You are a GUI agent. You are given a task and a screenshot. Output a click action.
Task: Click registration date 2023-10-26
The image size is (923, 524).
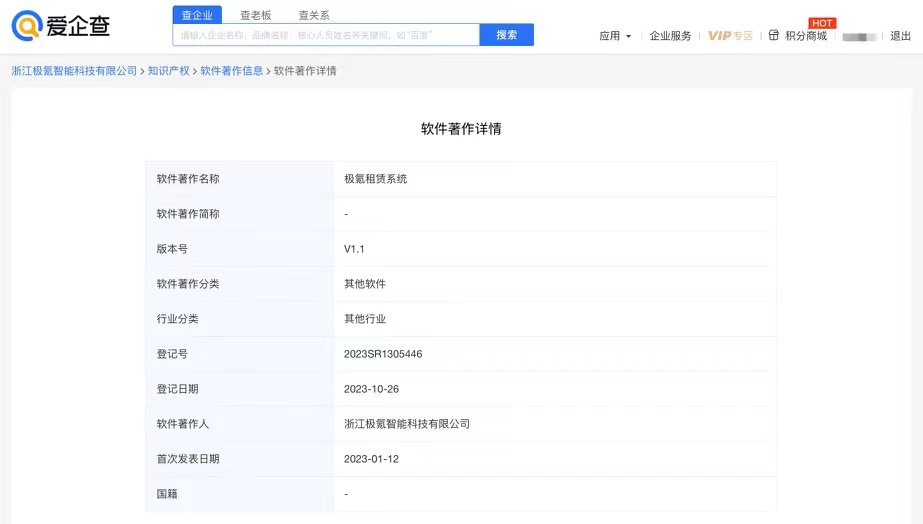(371, 389)
